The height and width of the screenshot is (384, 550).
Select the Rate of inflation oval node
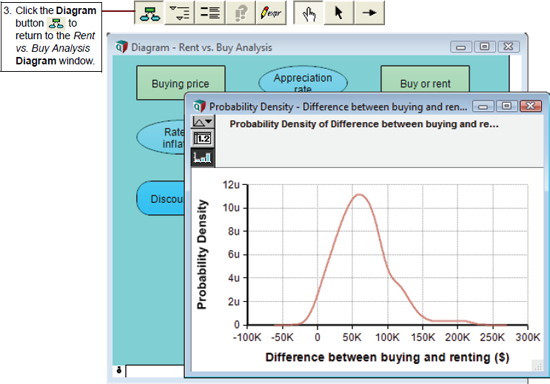point(161,137)
